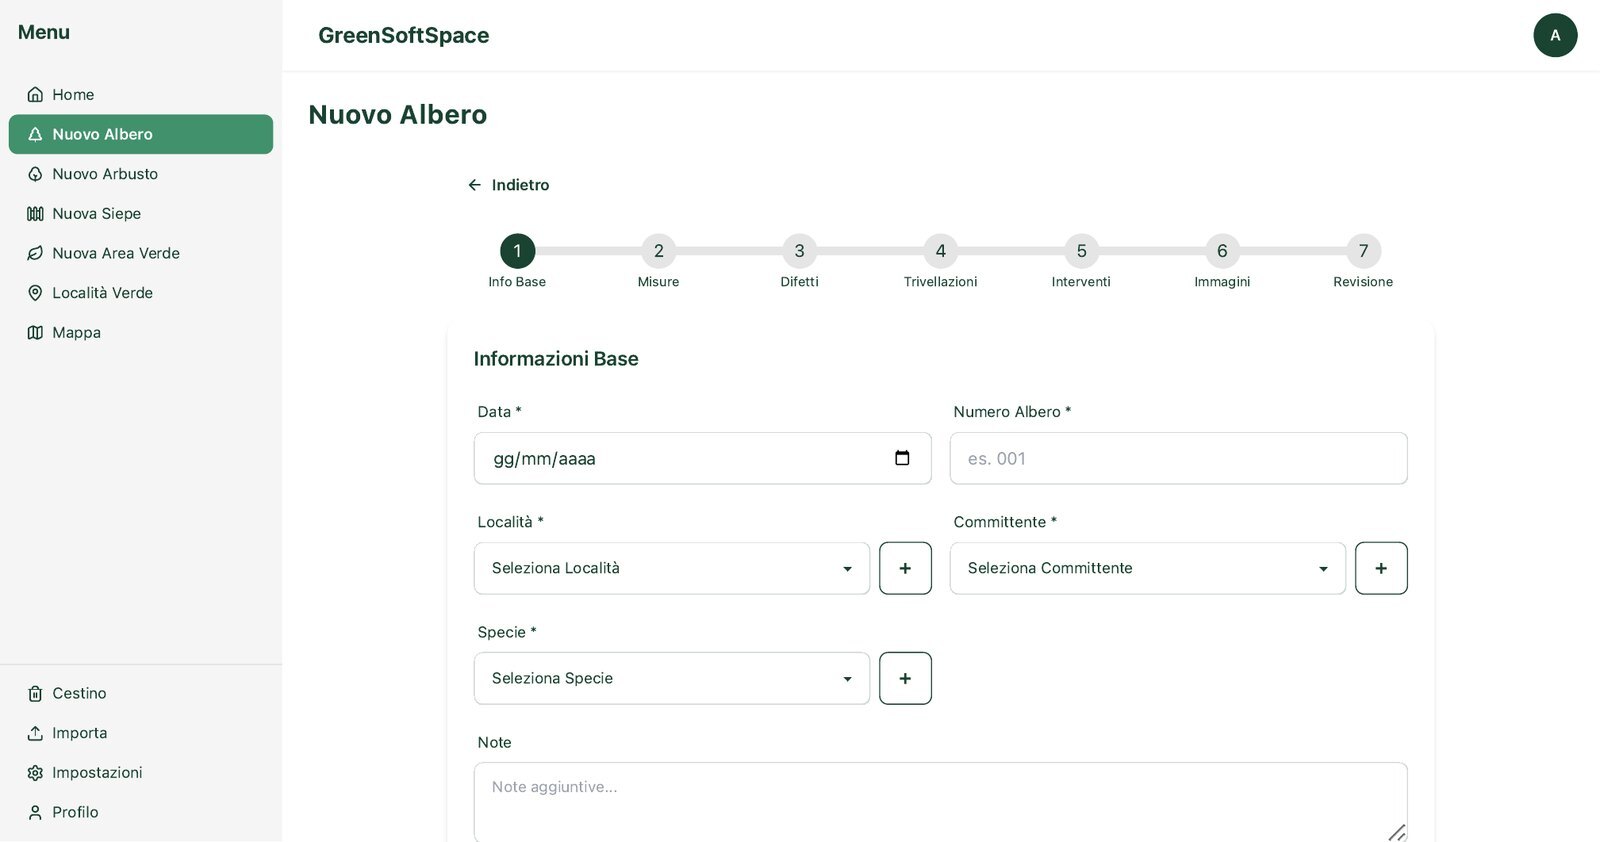Select Nuovo Albero in the sidebar menu
The height and width of the screenshot is (842, 1600).
pos(141,134)
